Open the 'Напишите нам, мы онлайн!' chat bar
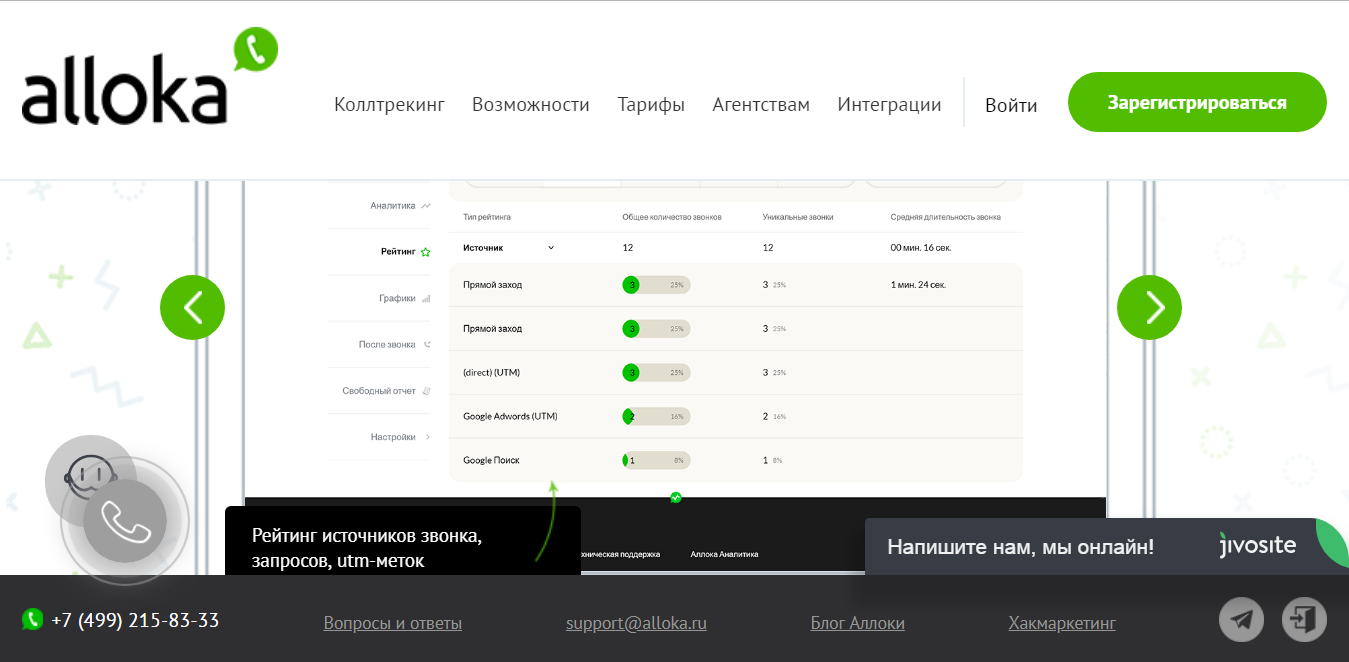This screenshot has height=662, width=1349. click(1020, 546)
